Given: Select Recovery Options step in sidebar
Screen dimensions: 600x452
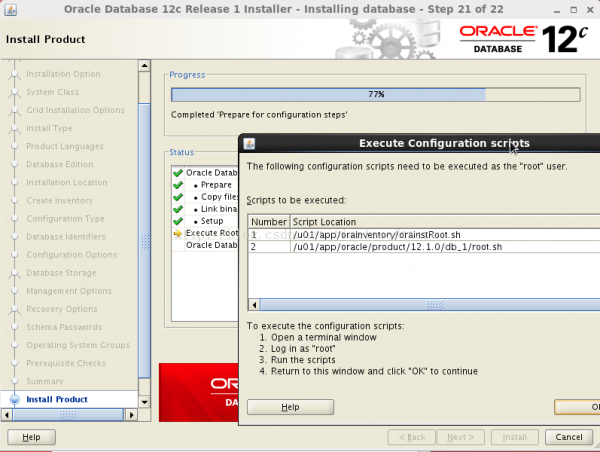Looking at the screenshot, I should (62, 309).
